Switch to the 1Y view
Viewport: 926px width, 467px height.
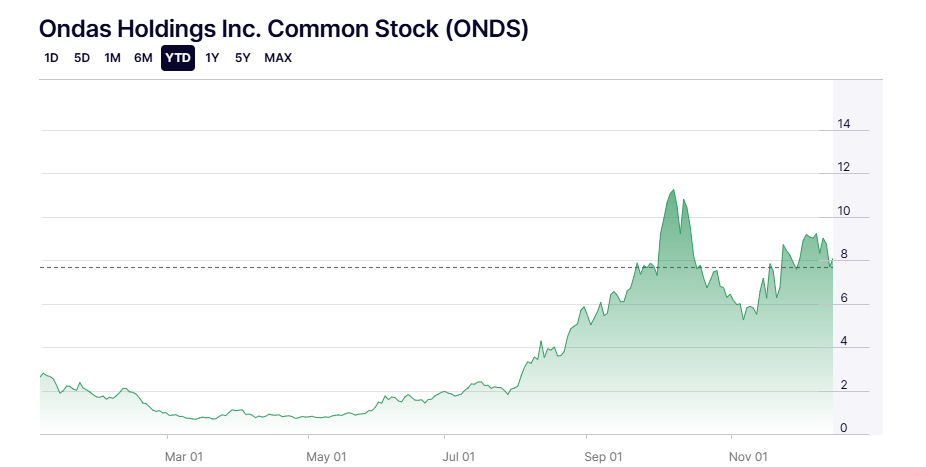coord(212,58)
